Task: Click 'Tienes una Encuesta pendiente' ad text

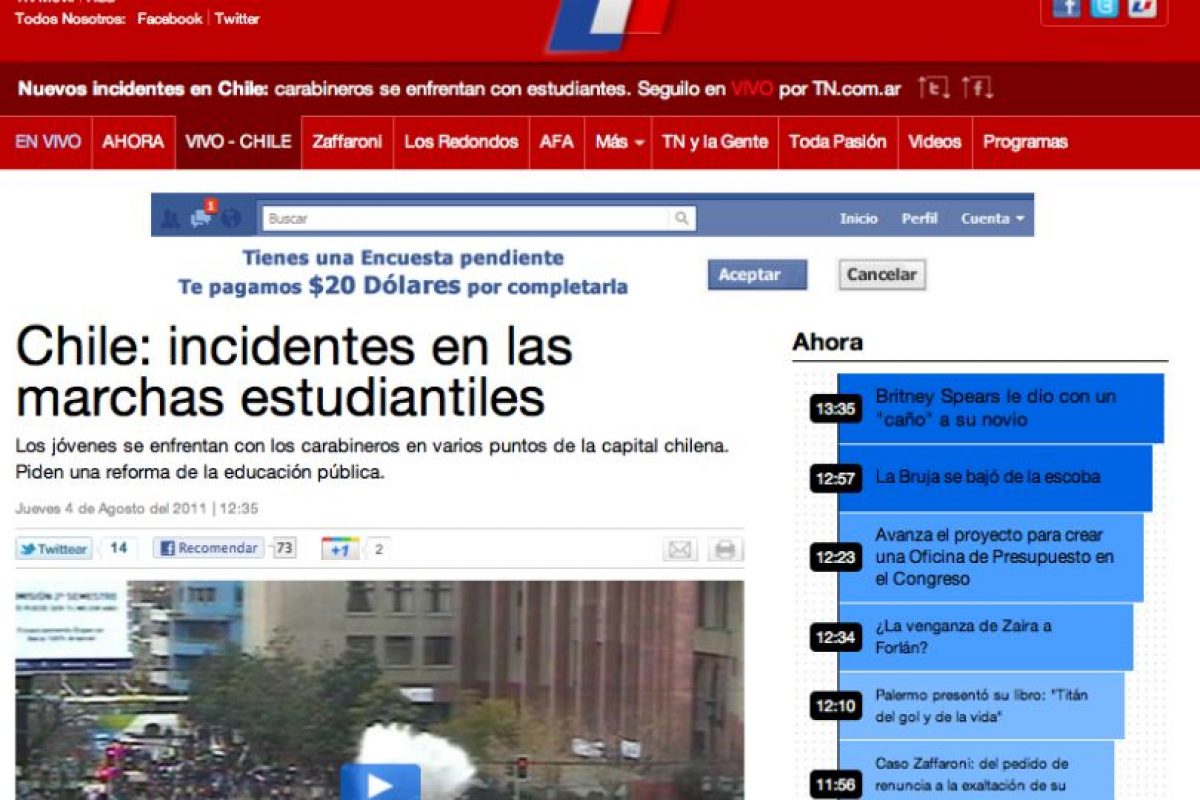Action: [x=403, y=258]
